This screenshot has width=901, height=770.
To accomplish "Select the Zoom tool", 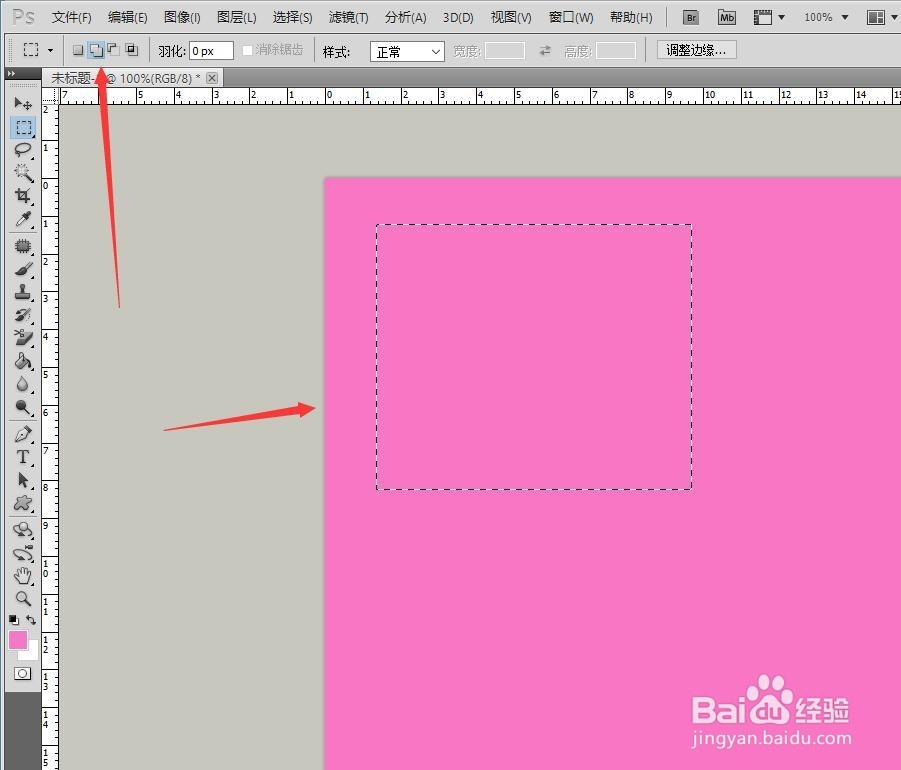I will coord(23,599).
